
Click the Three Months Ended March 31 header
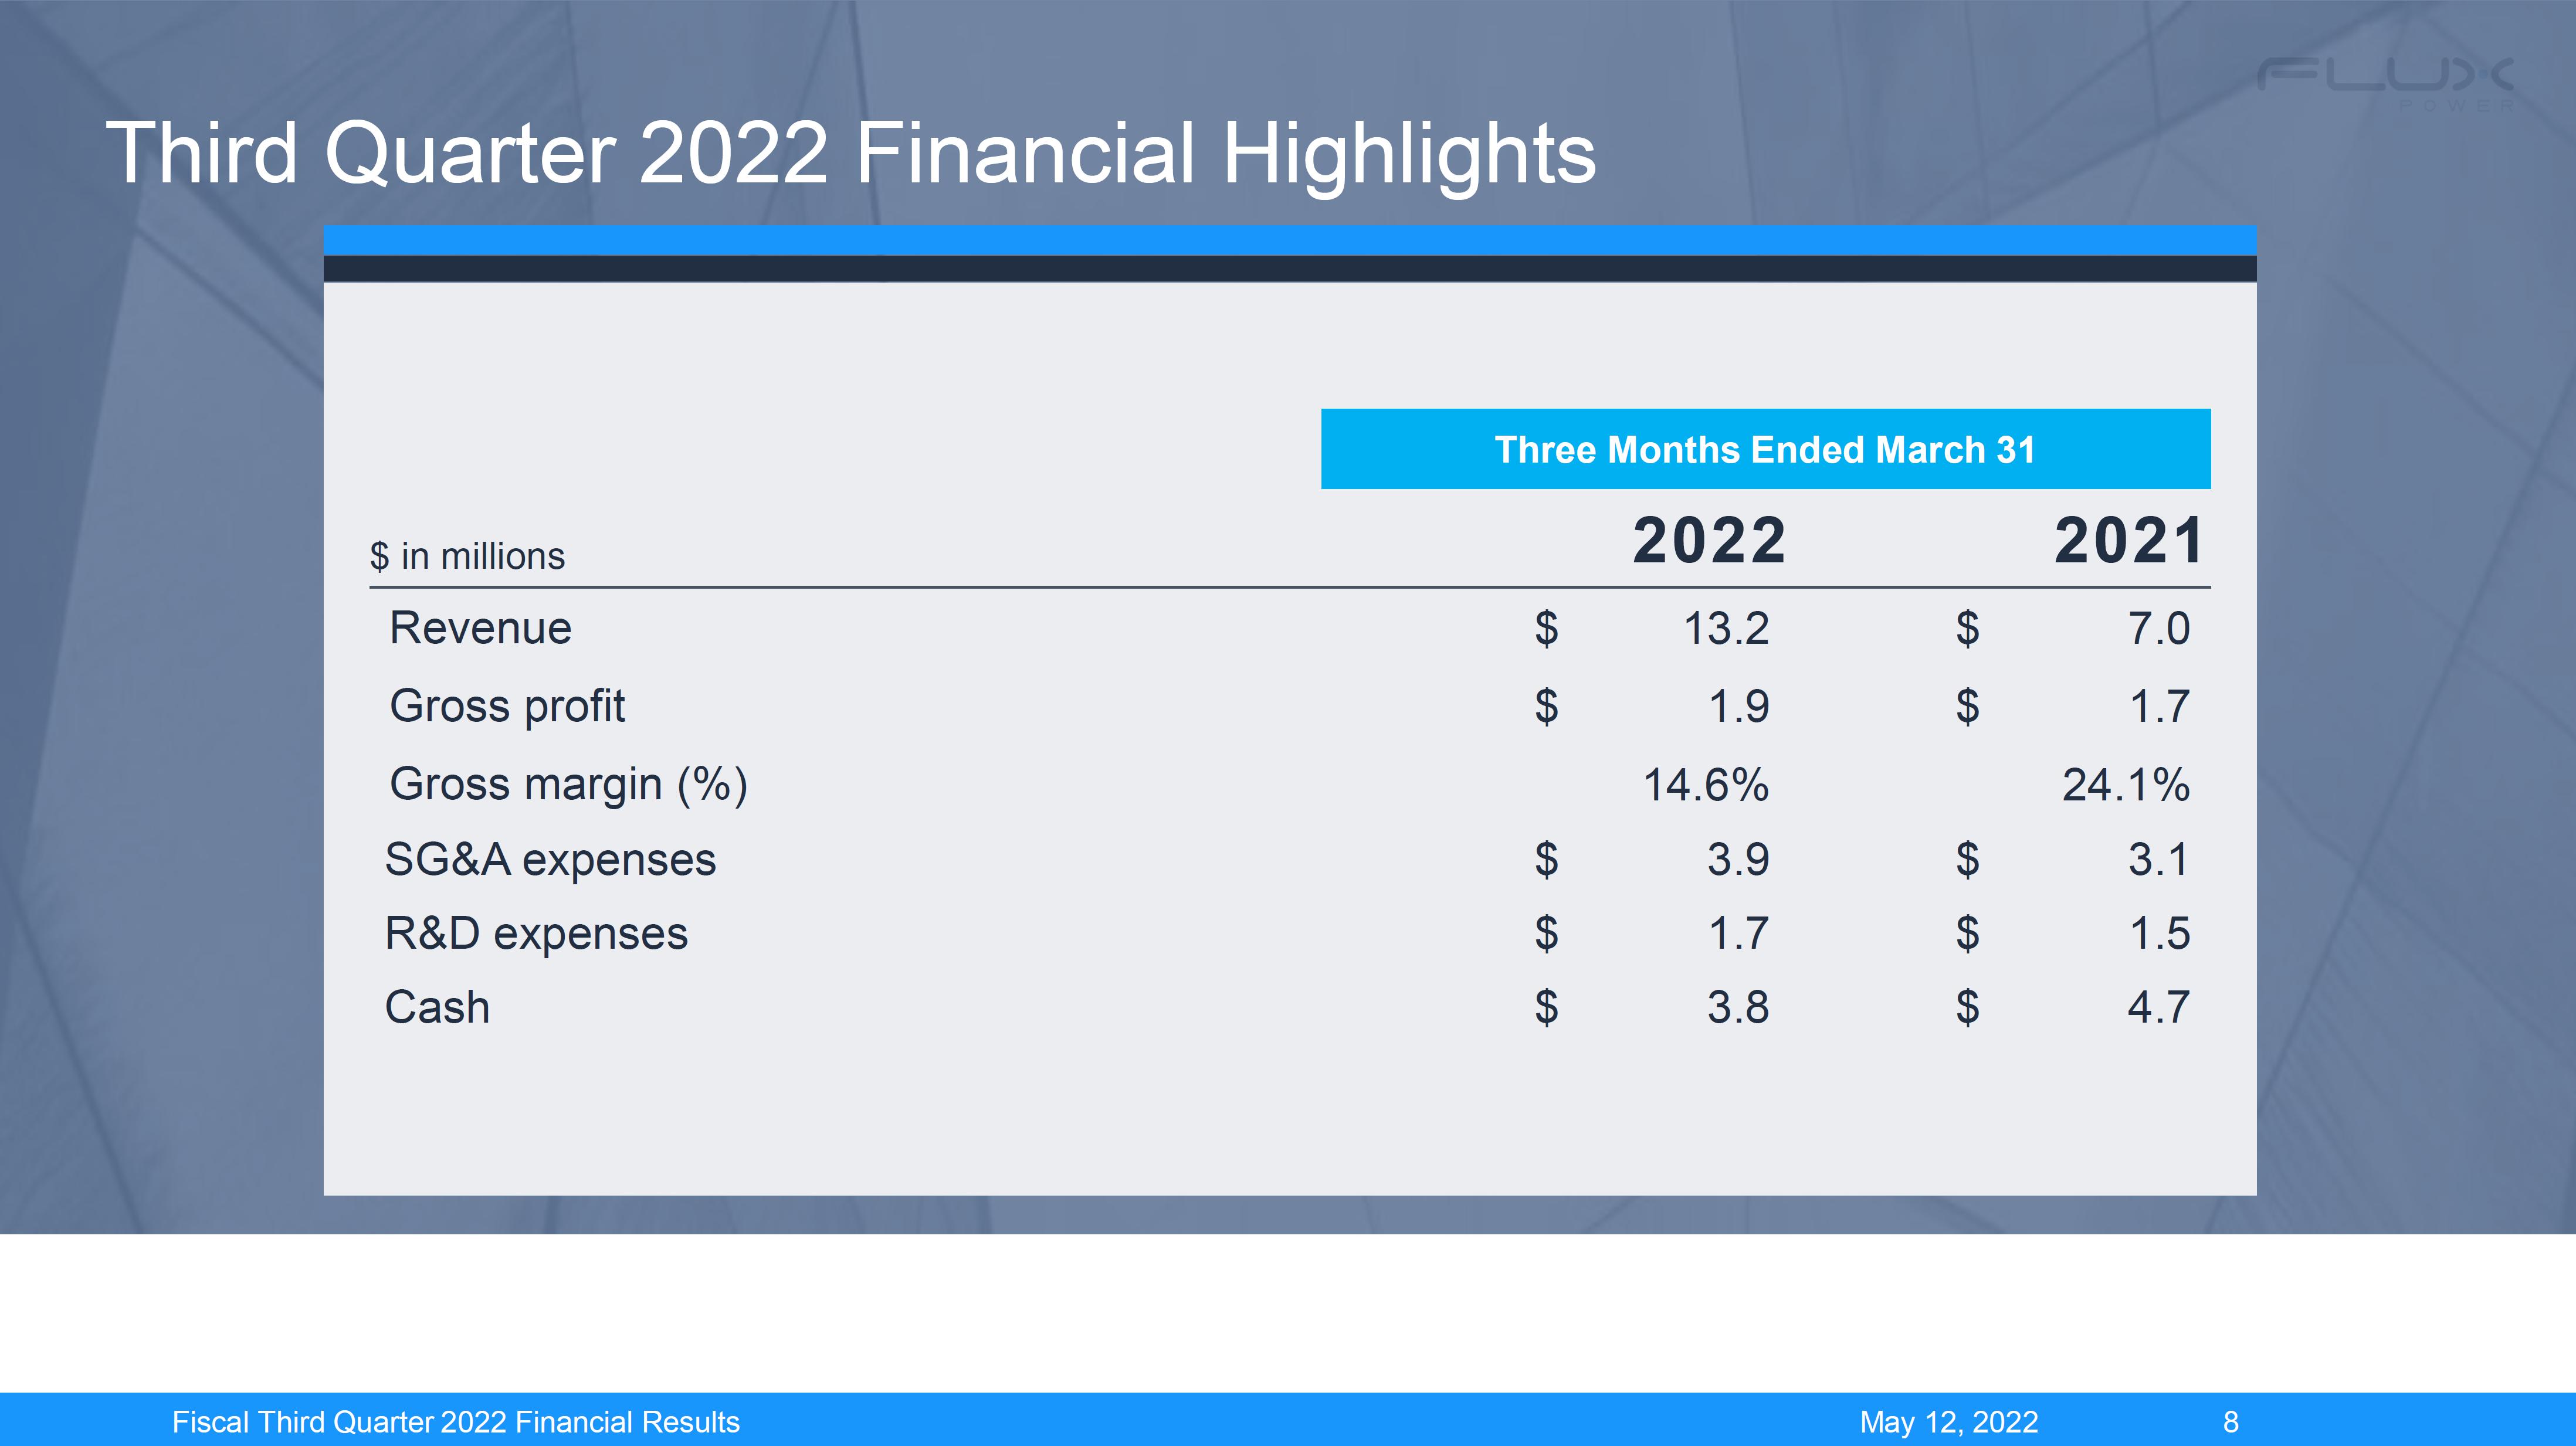(x=1765, y=449)
